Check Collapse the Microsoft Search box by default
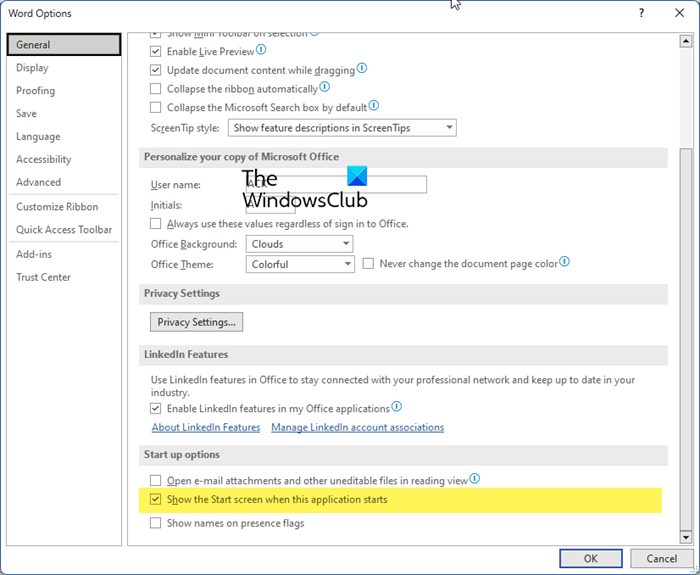 coord(155,108)
